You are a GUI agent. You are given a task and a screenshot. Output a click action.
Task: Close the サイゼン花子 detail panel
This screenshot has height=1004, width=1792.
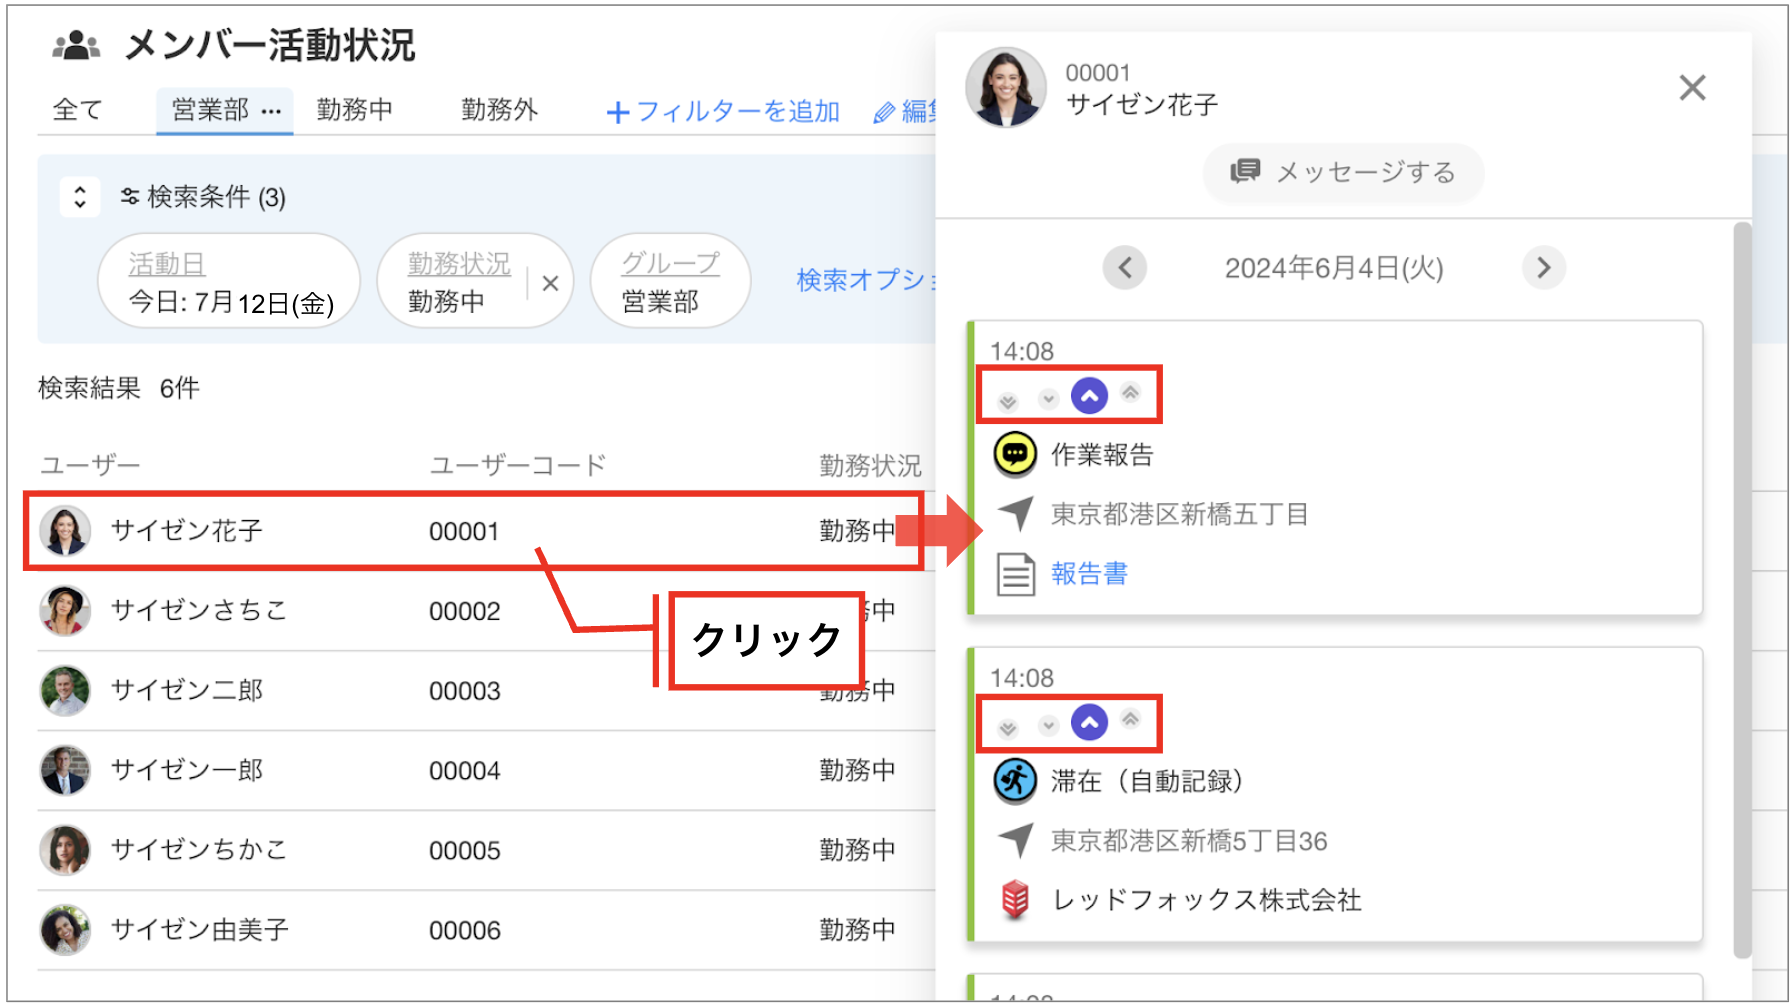[x=1692, y=88]
